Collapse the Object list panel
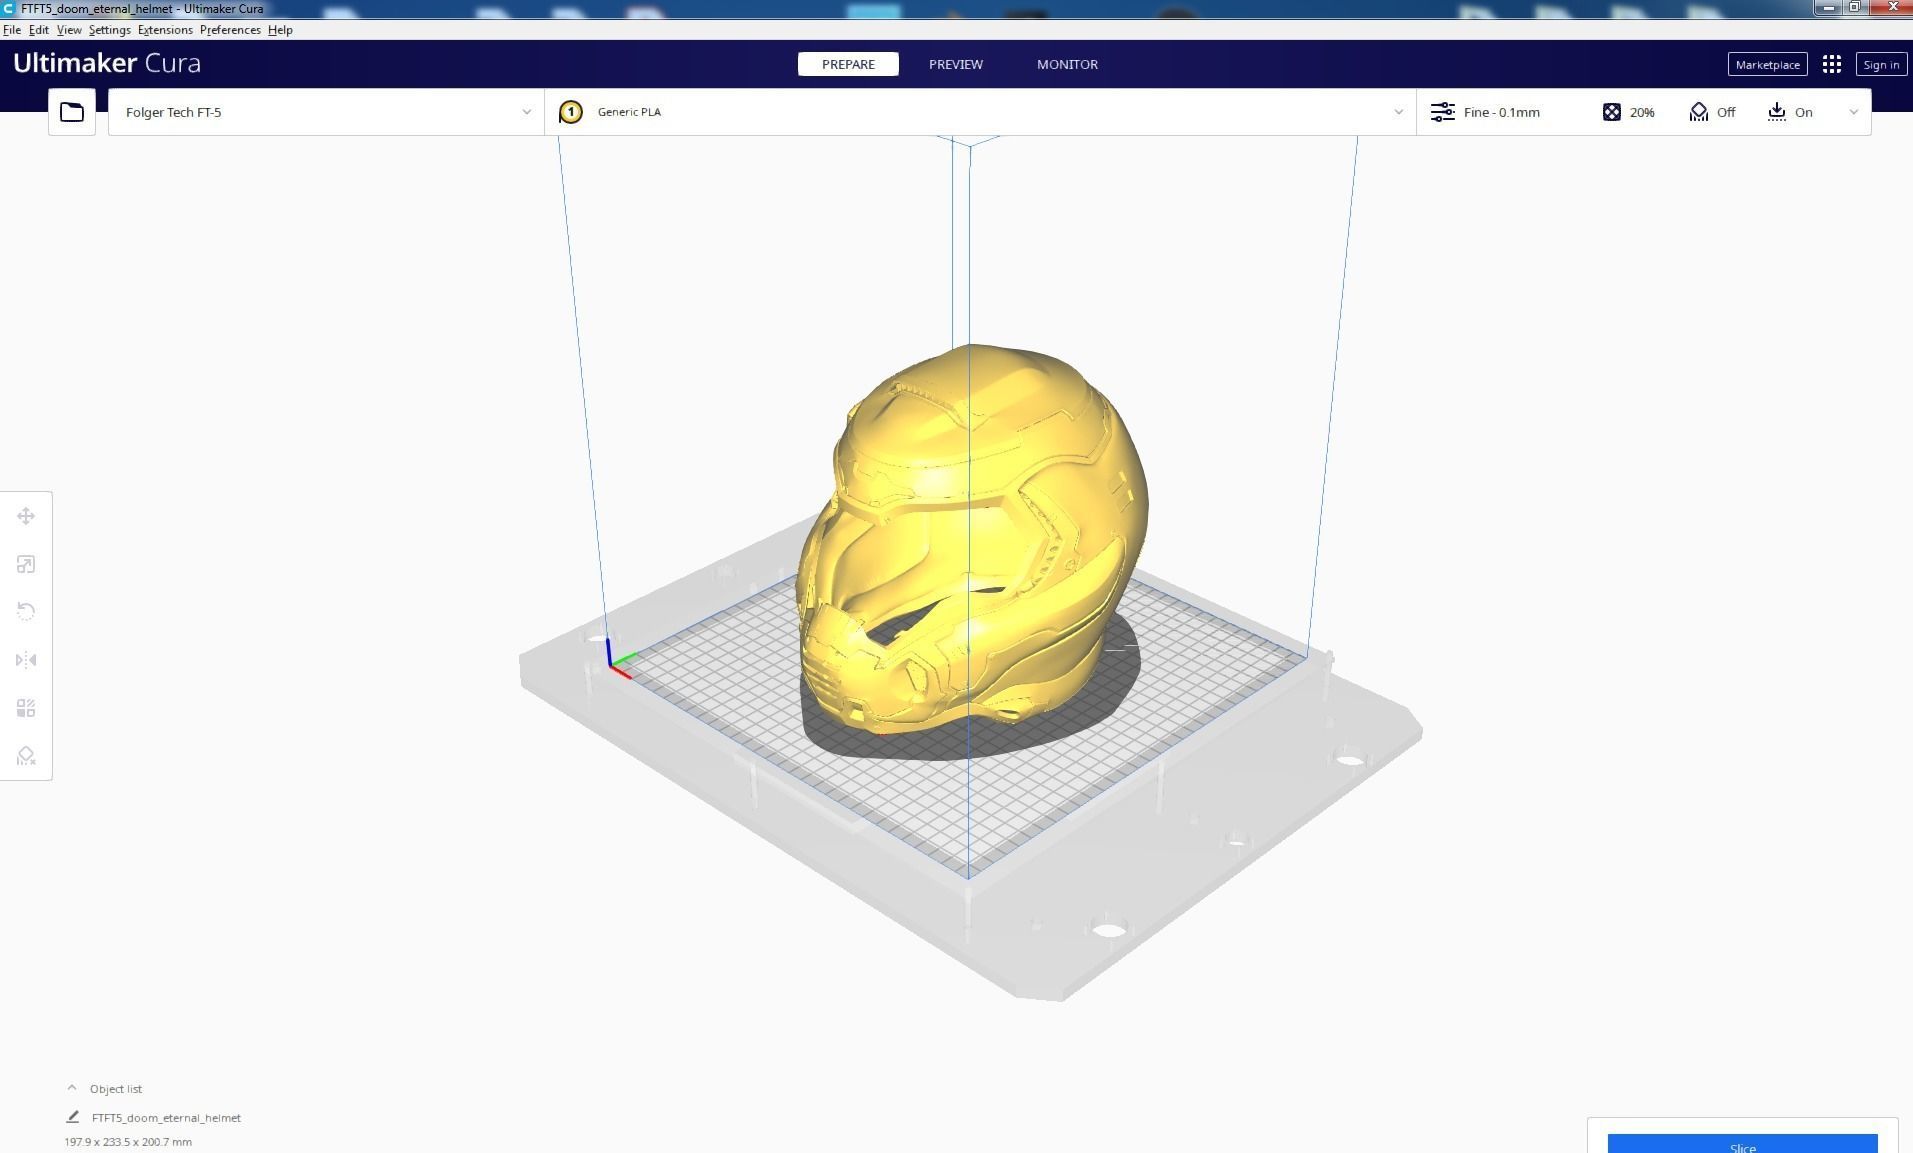This screenshot has width=1913, height=1153. click(71, 1088)
